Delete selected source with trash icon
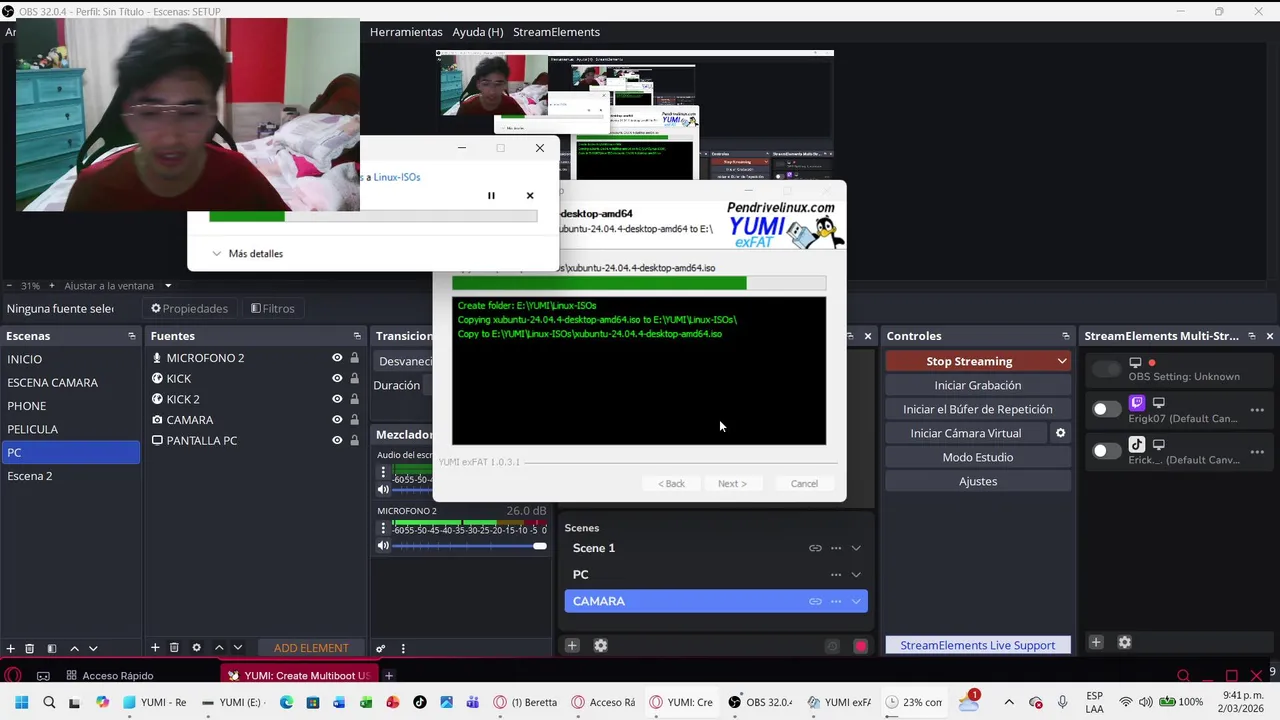The width and height of the screenshot is (1280, 720). pyautogui.click(x=174, y=648)
